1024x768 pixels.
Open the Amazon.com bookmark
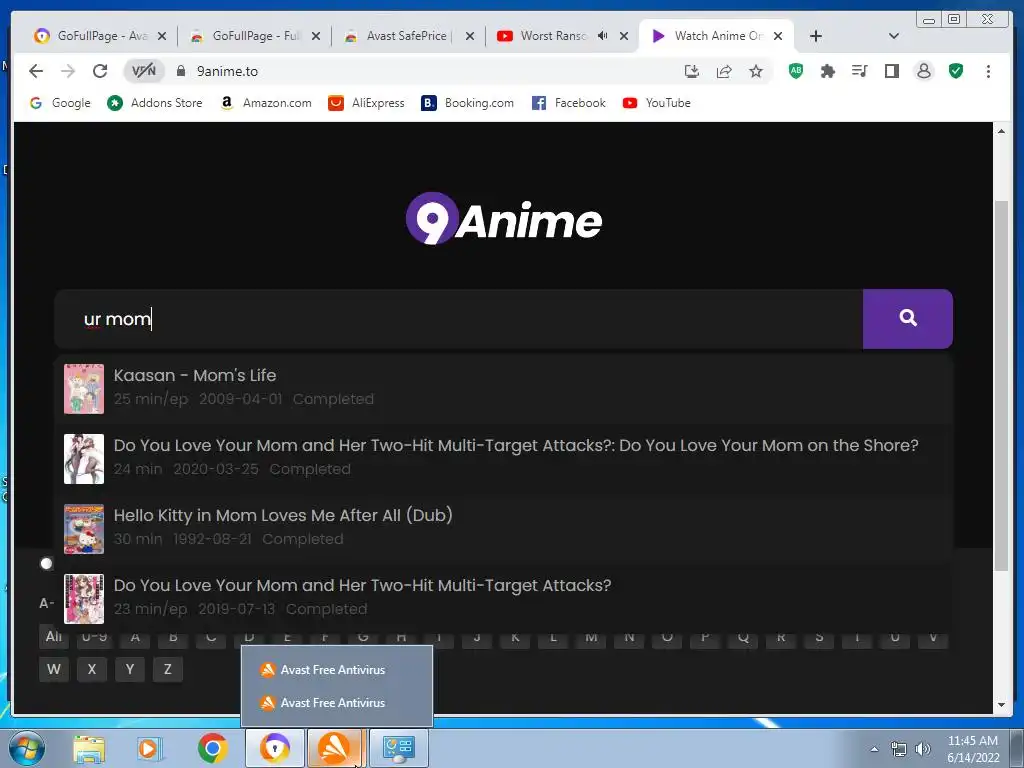[x=266, y=103]
